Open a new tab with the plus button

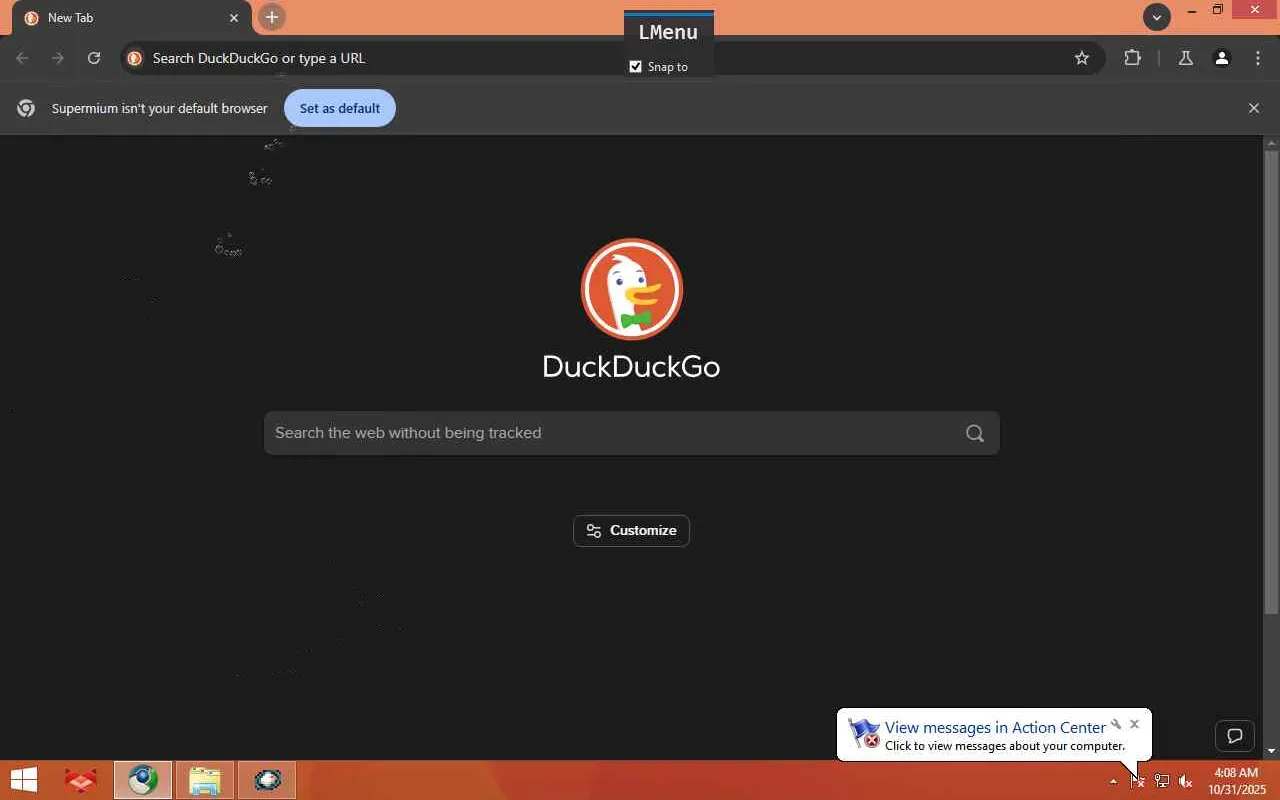[x=271, y=17]
